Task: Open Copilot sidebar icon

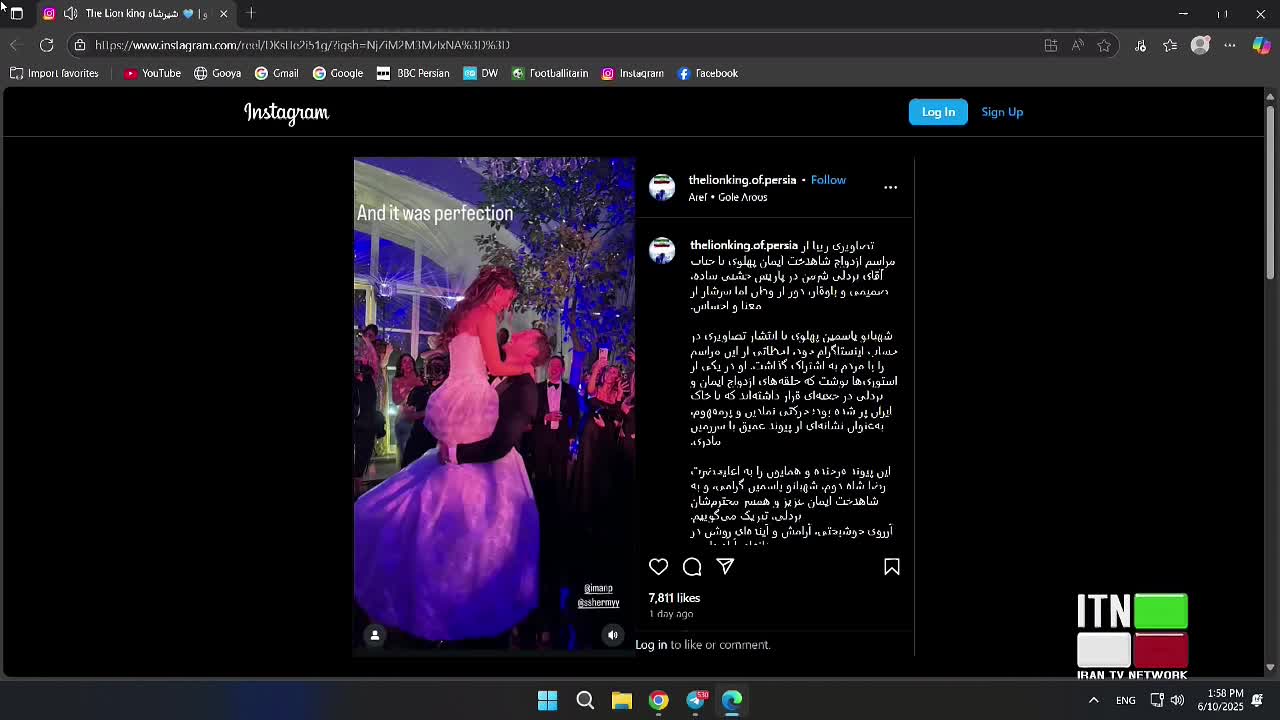Action: tap(1261, 45)
